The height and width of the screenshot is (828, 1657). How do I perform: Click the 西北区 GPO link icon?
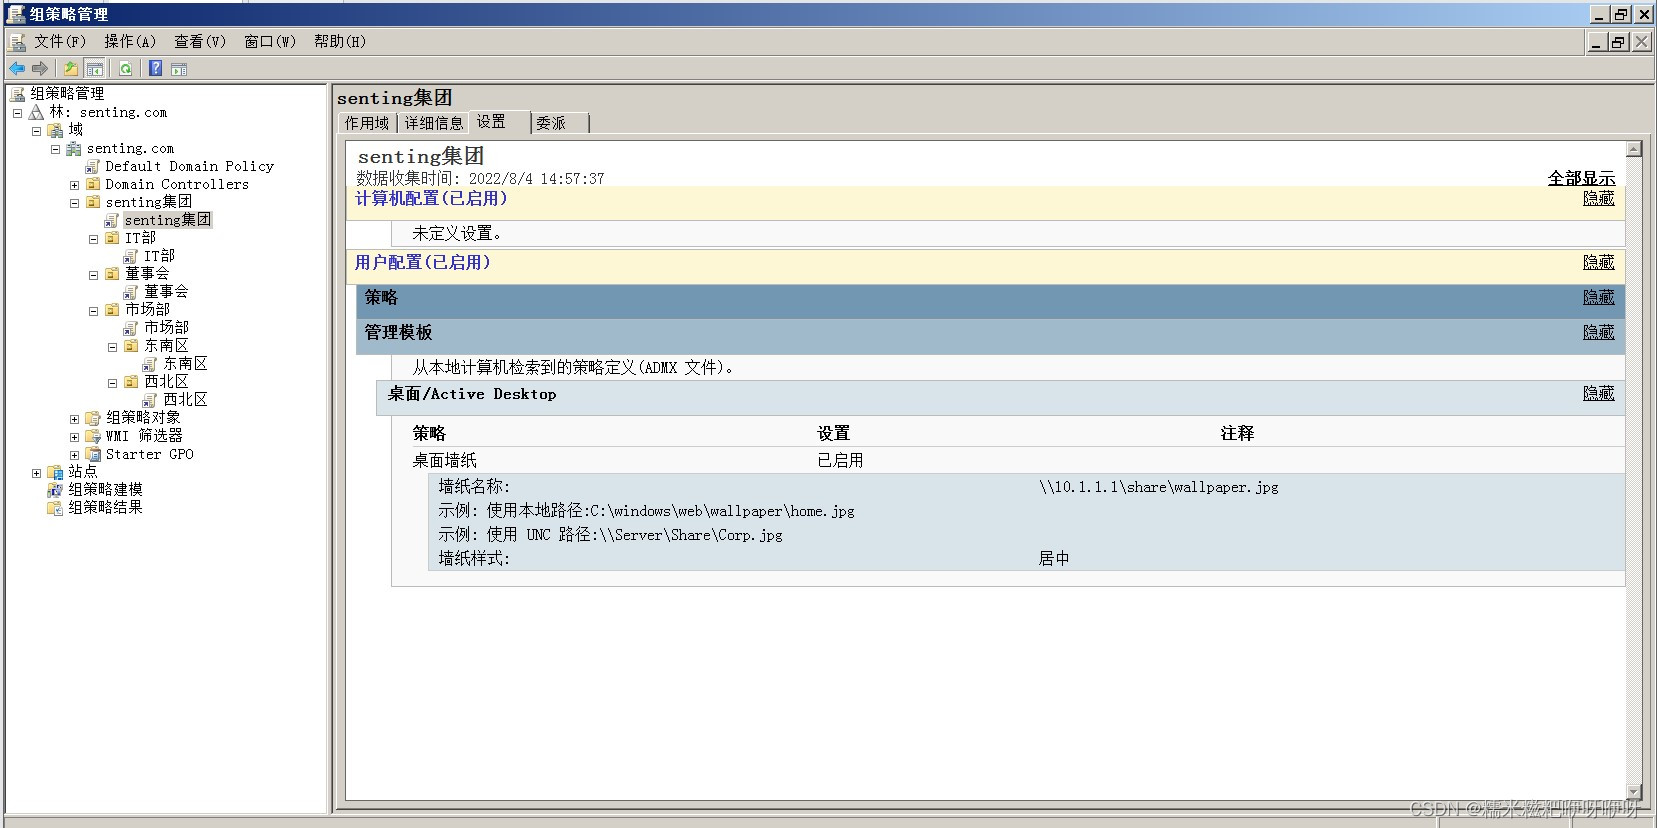150,400
